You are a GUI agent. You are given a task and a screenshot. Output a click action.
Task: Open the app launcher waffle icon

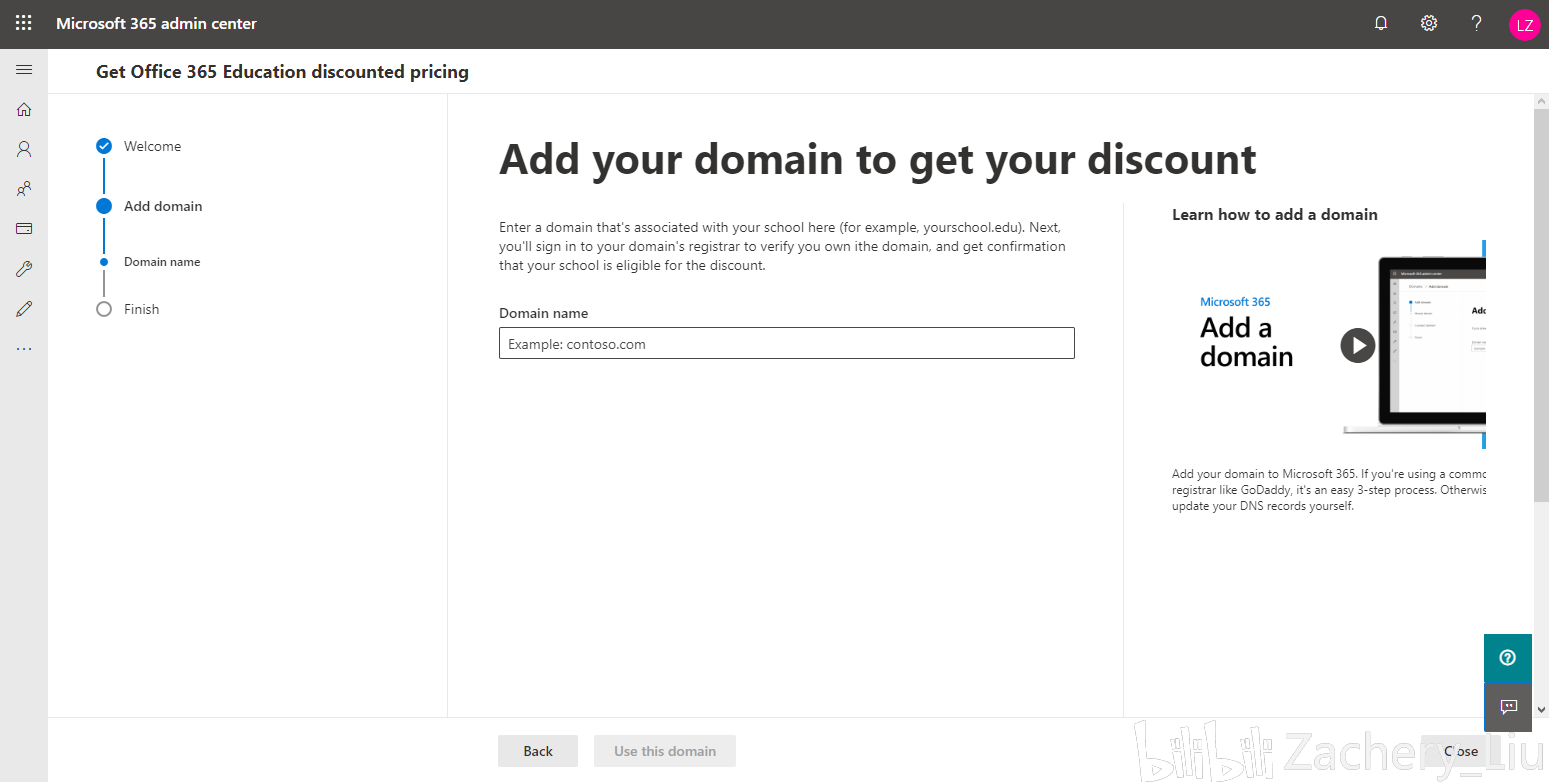[x=24, y=23]
